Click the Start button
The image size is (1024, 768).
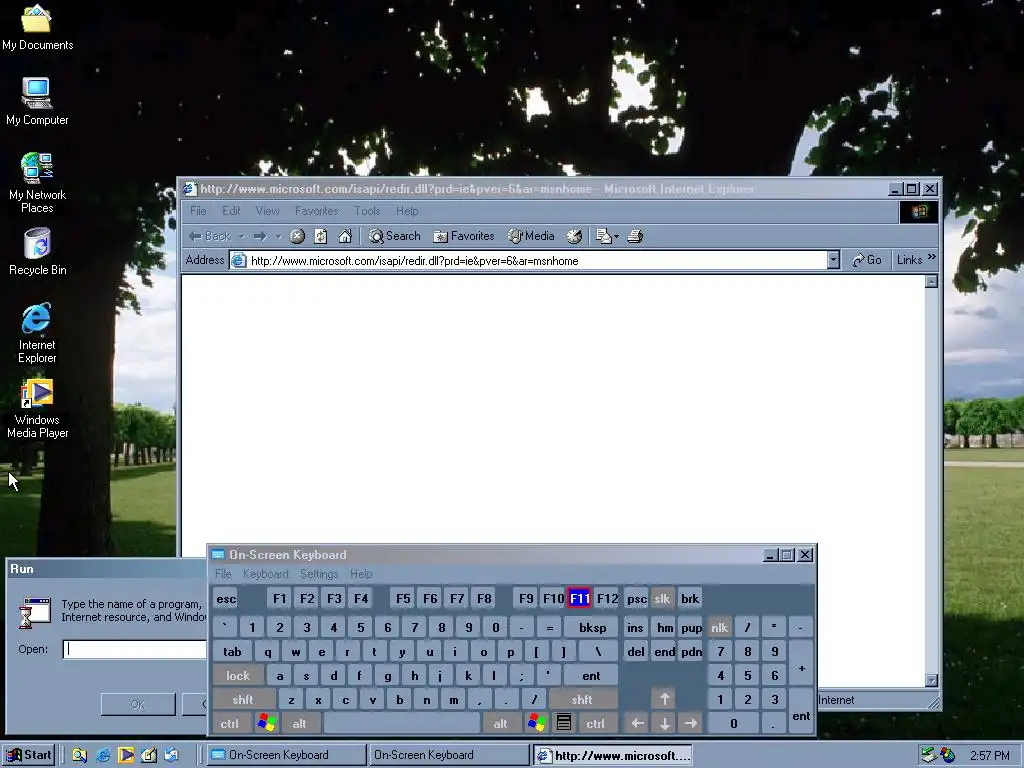point(29,756)
